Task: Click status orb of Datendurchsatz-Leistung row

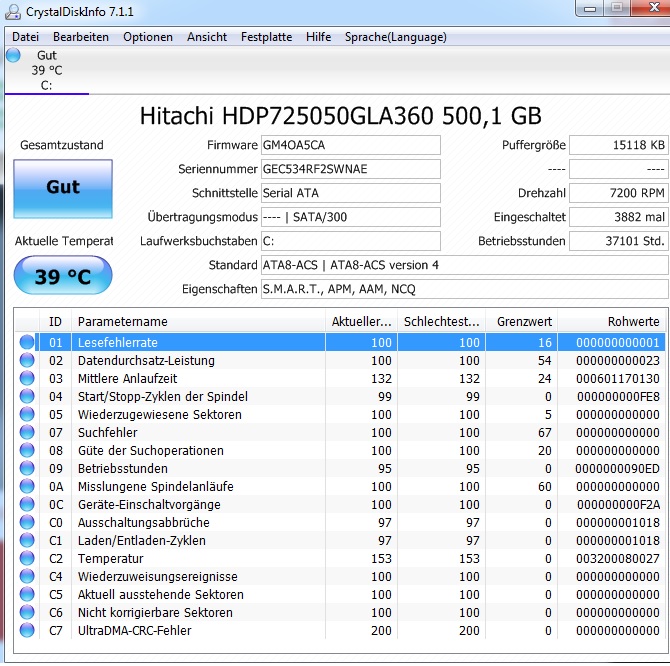Action: point(27,360)
